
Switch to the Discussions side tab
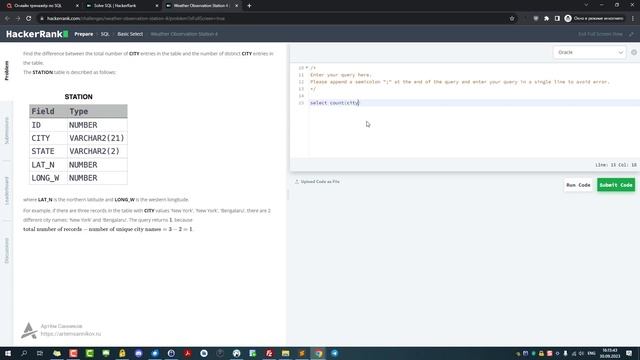pyautogui.click(x=7, y=251)
